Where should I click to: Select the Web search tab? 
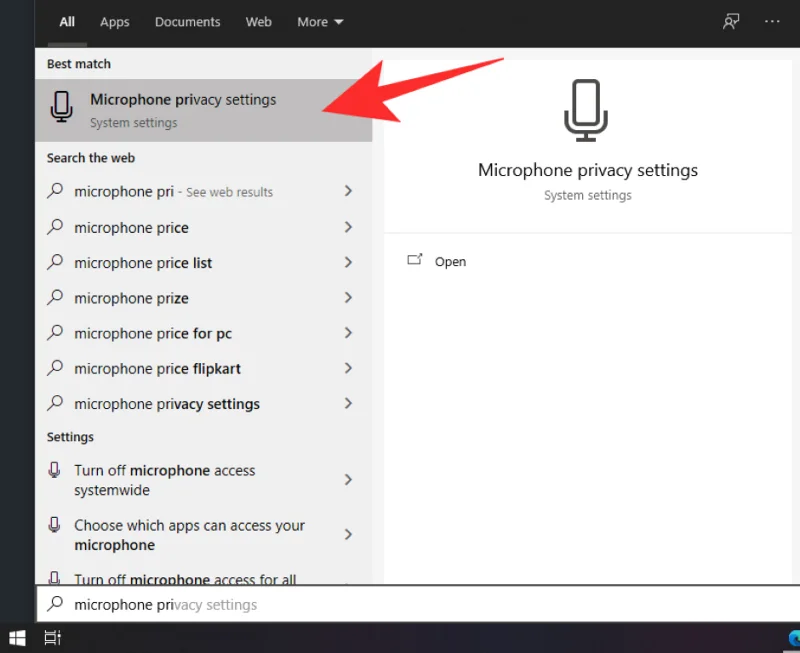point(259,22)
